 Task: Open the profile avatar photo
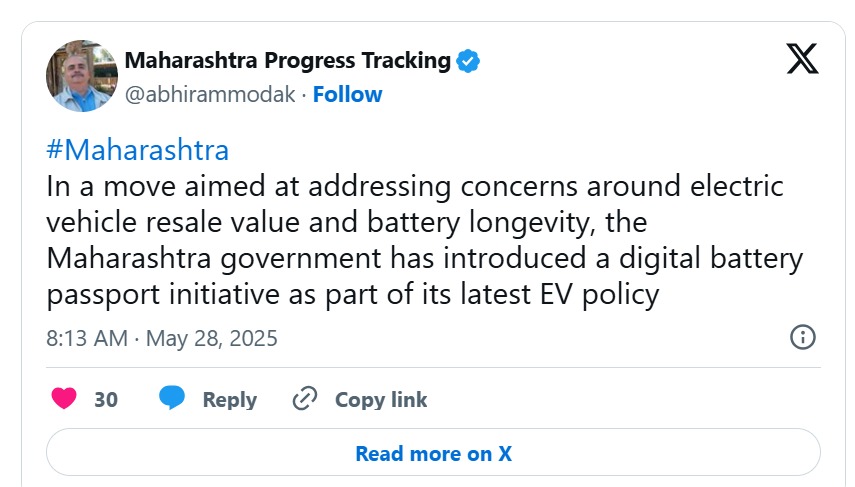click(83, 76)
